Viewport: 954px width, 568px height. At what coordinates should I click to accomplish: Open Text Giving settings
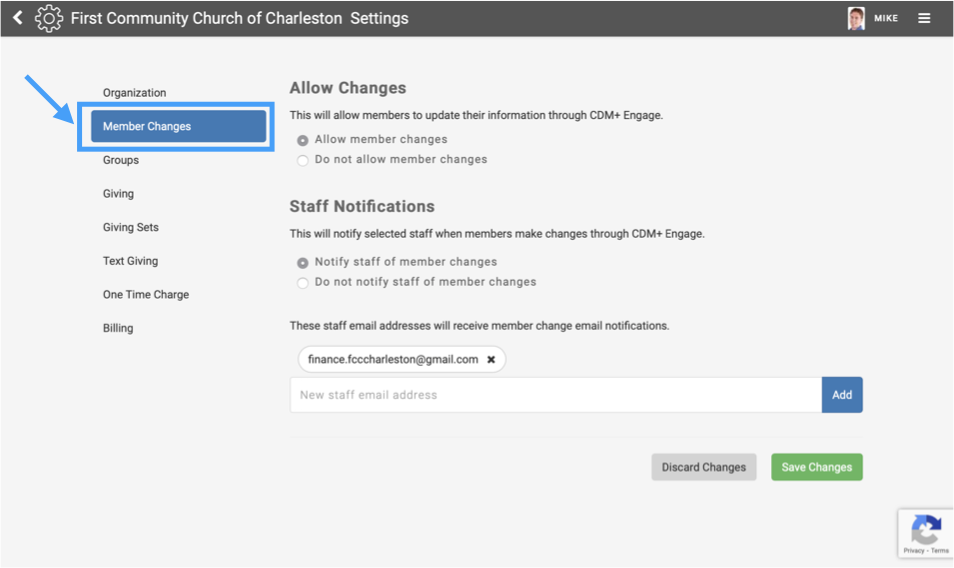coord(131,261)
